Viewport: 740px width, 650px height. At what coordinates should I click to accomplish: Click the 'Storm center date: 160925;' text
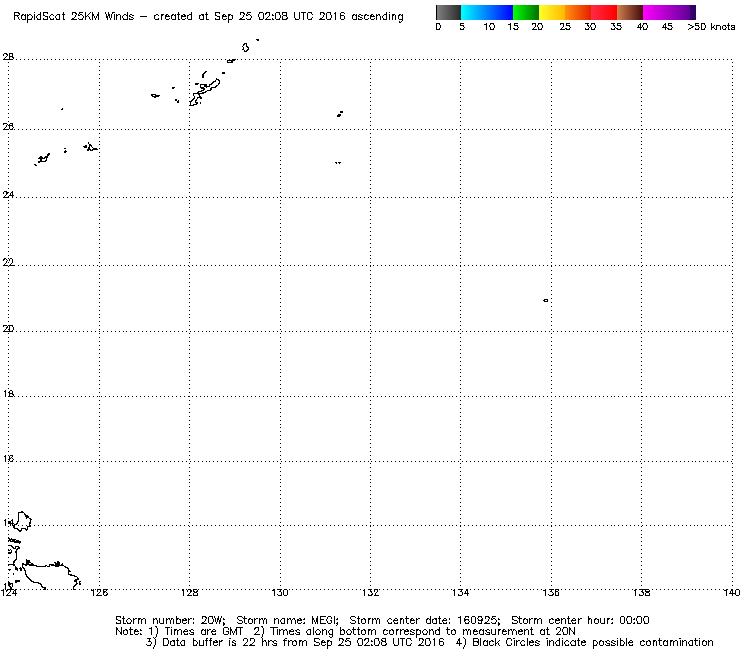pyautogui.click(x=425, y=620)
